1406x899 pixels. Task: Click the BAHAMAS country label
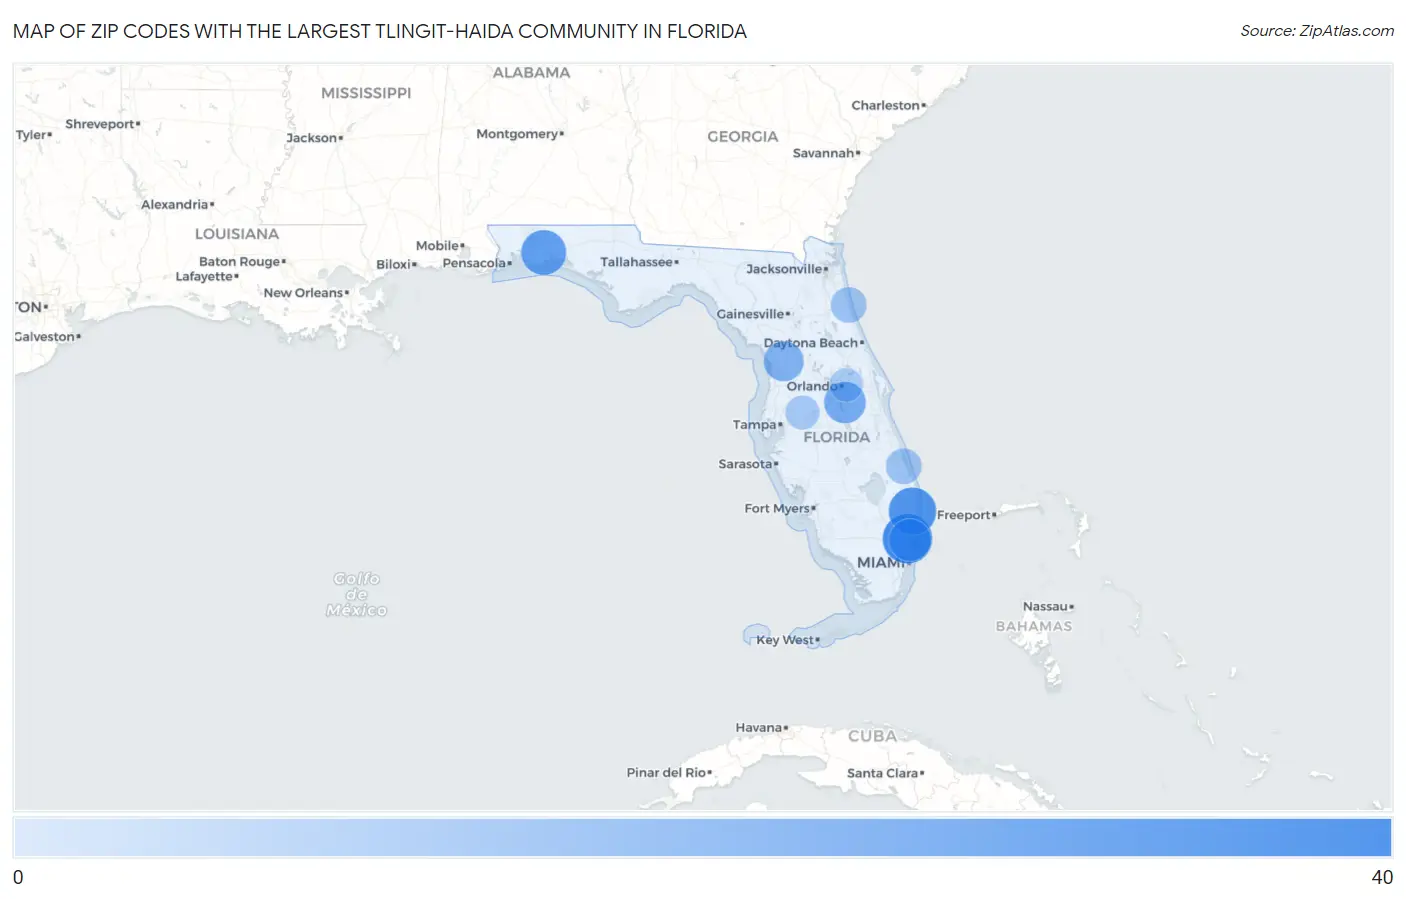[x=1034, y=626]
